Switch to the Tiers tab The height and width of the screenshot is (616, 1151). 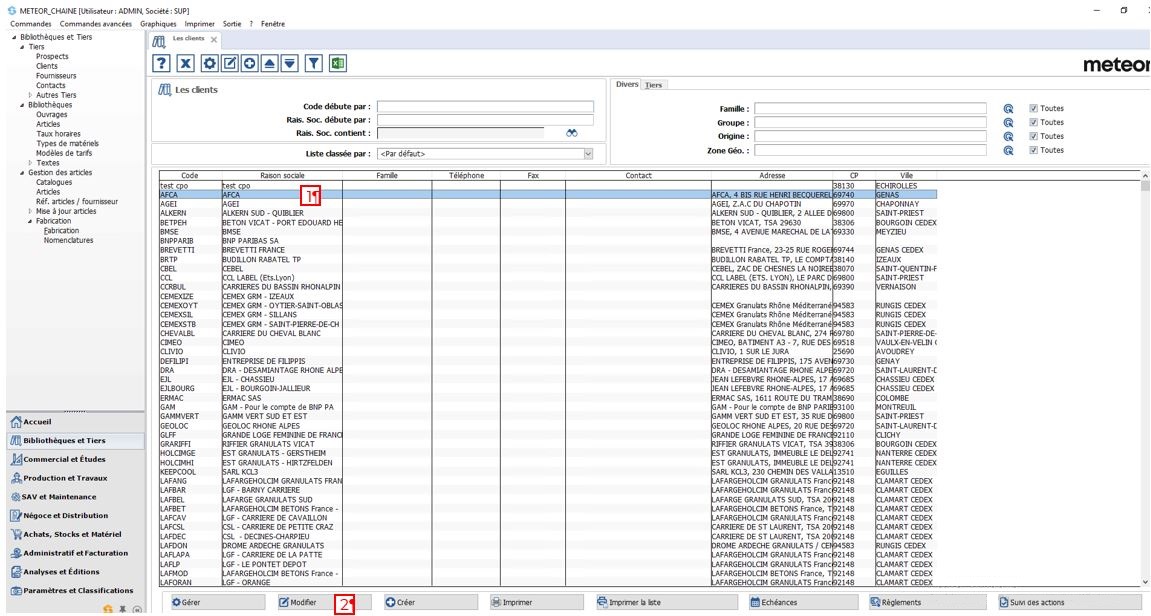pos(653,85)
